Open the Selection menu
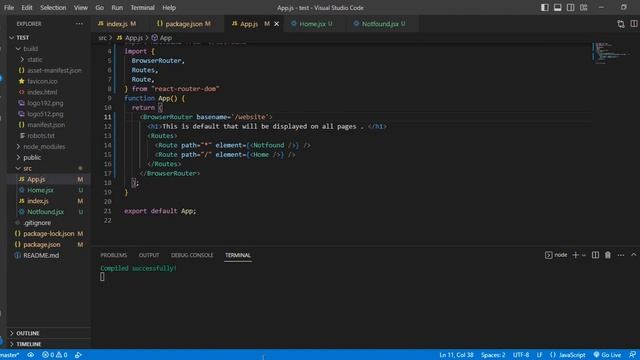Image resolution: width=640 pixels, height=360 pixels. 53,8
